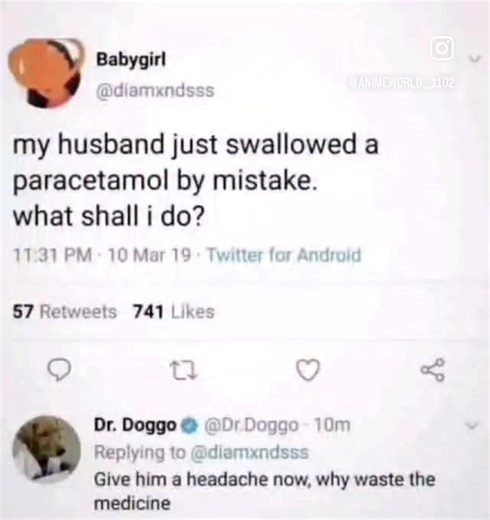Click the @diamxndsss handle under Babygirl
Screen dimensions: 490x520
pos(155,90)
